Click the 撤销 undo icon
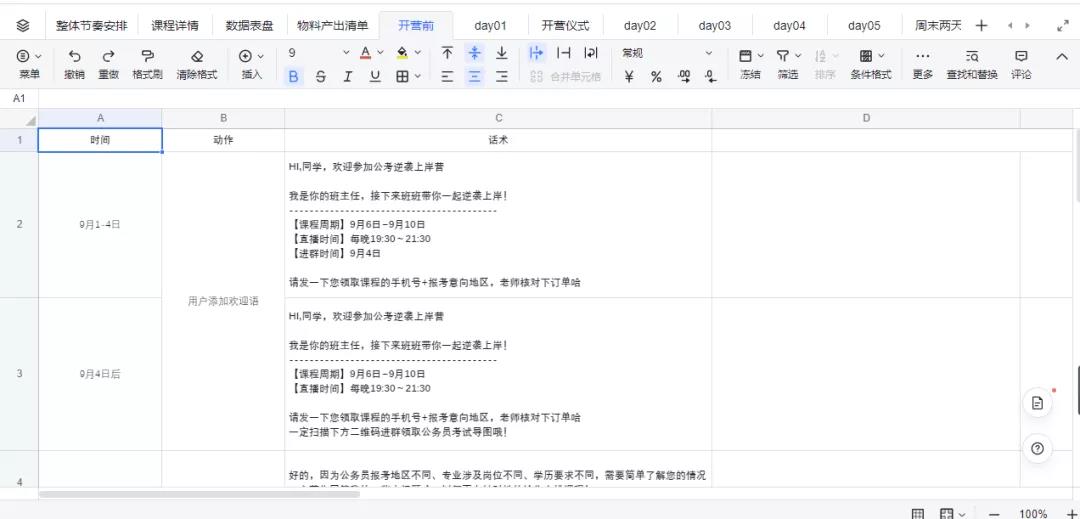The height and width of the screenshot is (519, 1080). click(x=74, y=56)
